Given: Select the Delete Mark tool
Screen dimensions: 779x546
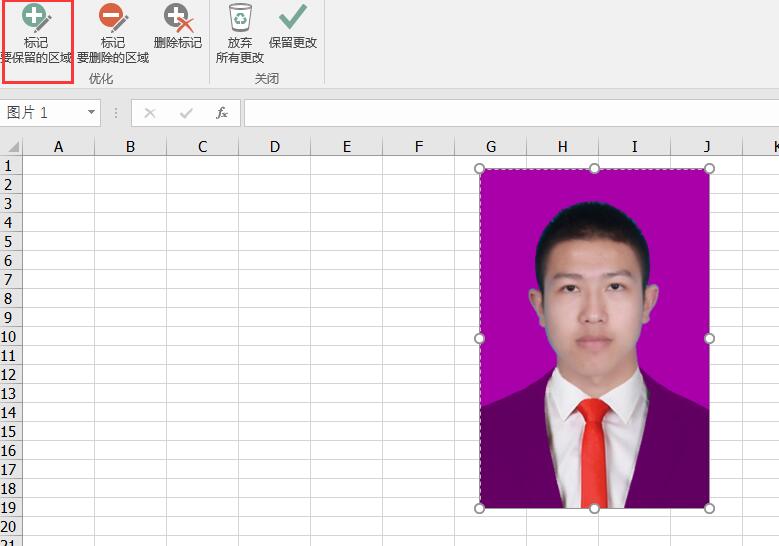Looking at the screenshot, I should point(178,19).
